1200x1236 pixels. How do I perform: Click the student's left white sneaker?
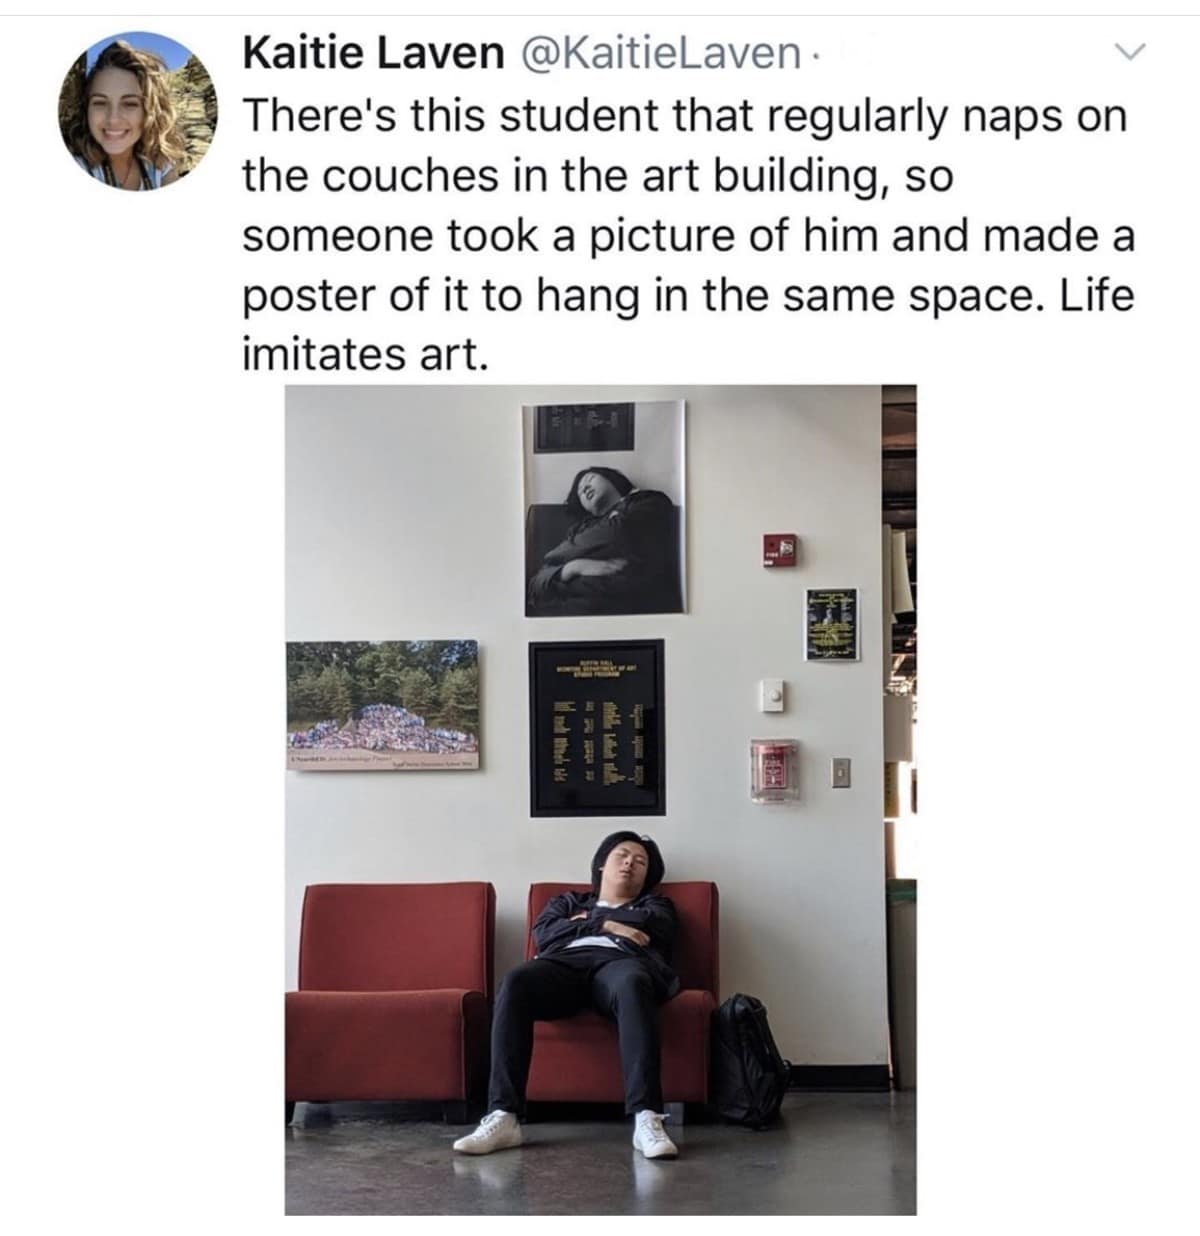click(488, 1131)
